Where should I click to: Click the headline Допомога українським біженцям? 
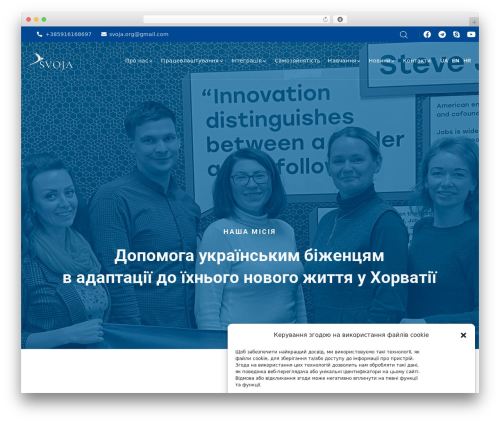pyautogui.click(x=249, y=256)
